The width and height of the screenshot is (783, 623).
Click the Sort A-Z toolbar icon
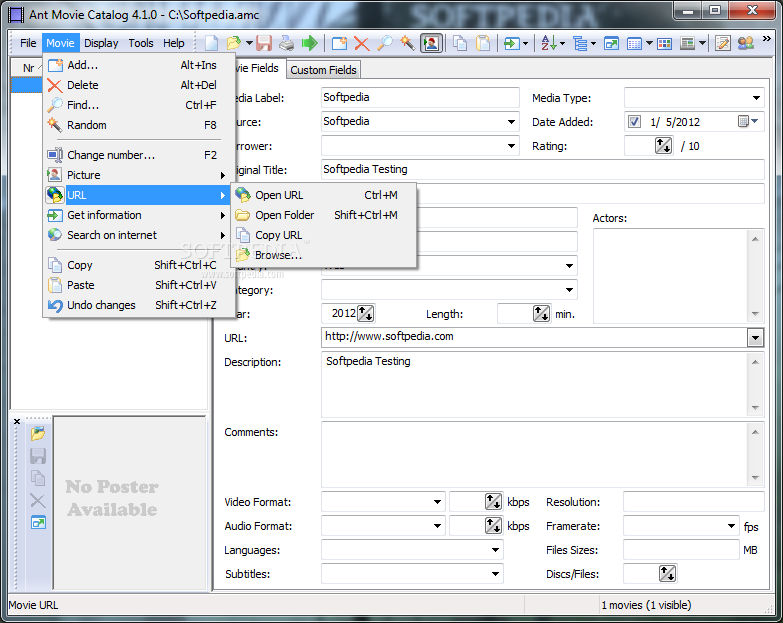[548, 43]
